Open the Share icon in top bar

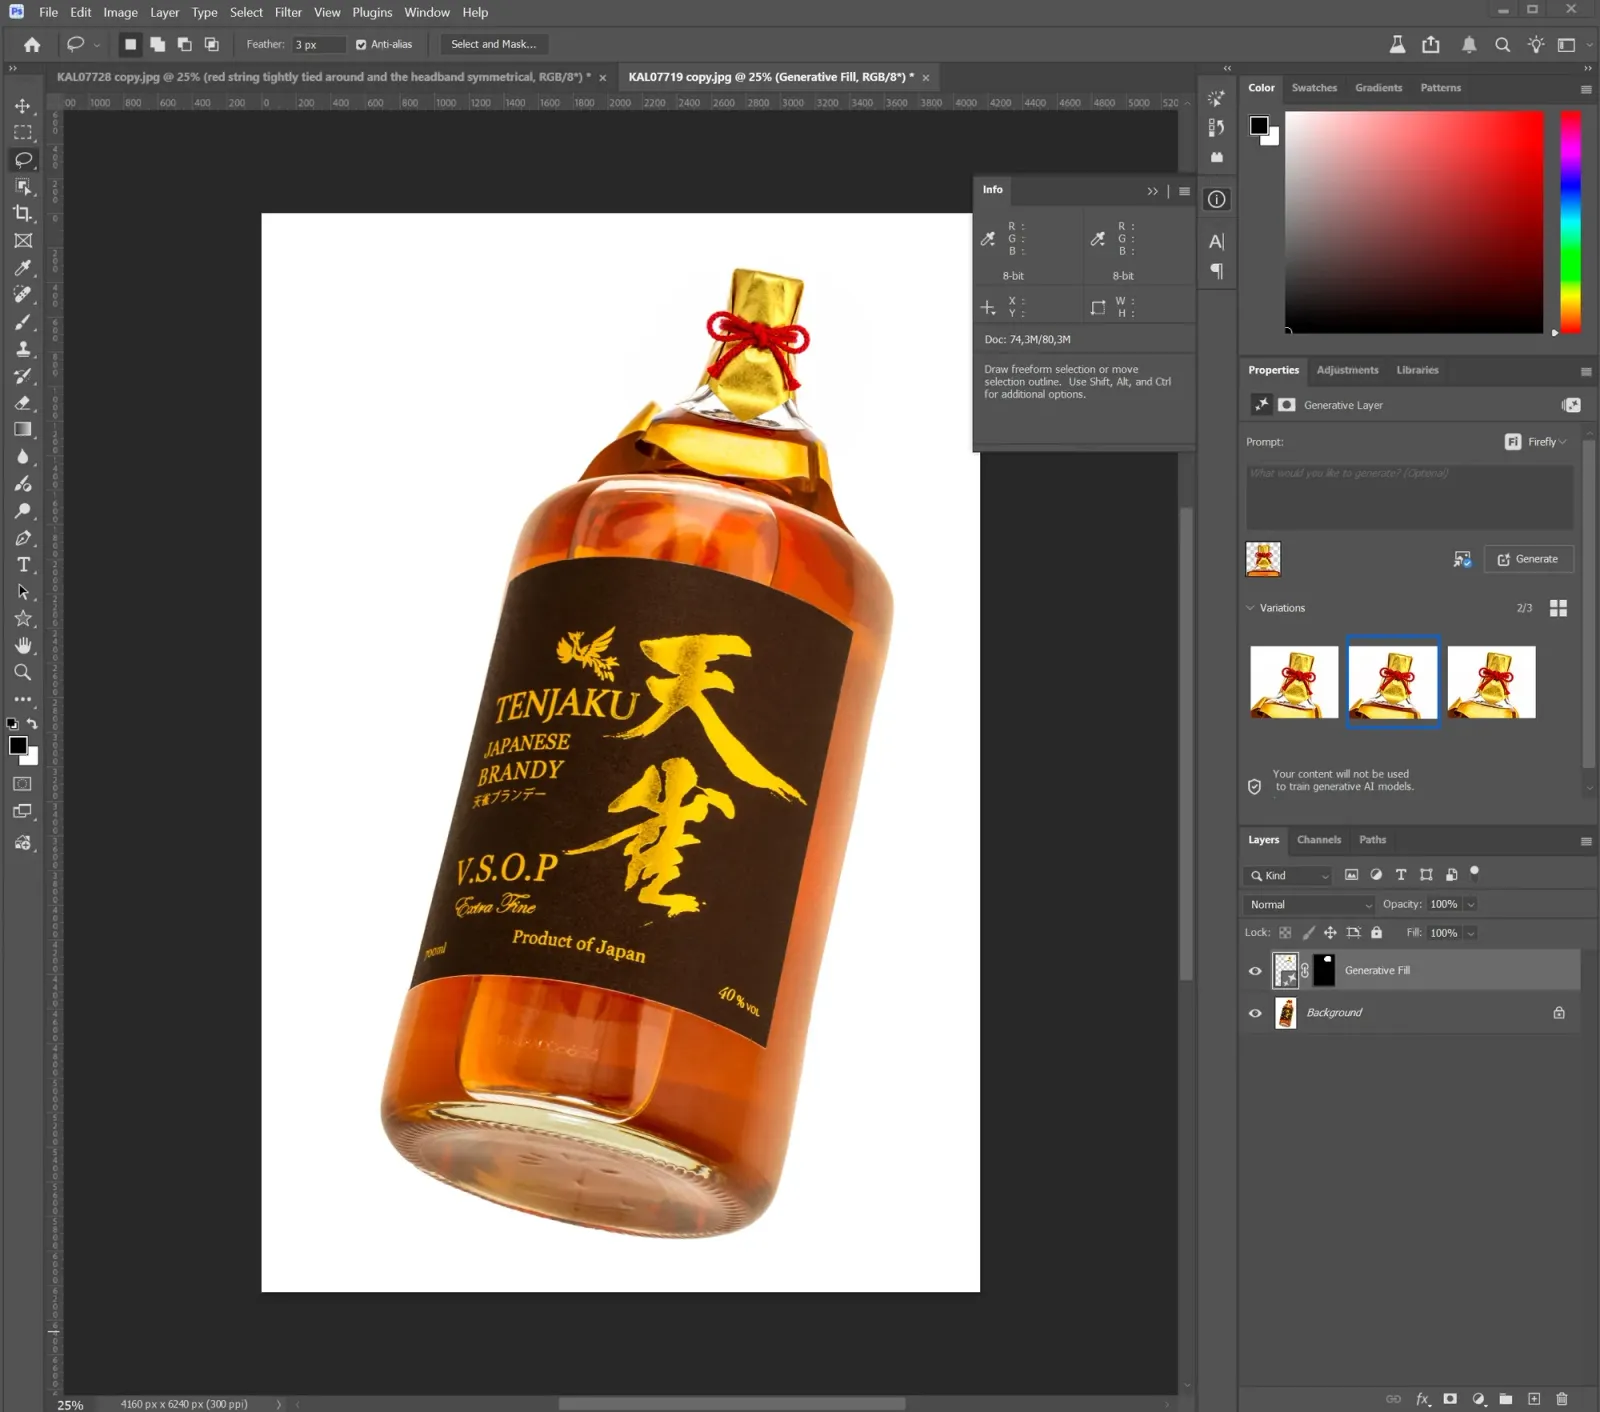1431,44
